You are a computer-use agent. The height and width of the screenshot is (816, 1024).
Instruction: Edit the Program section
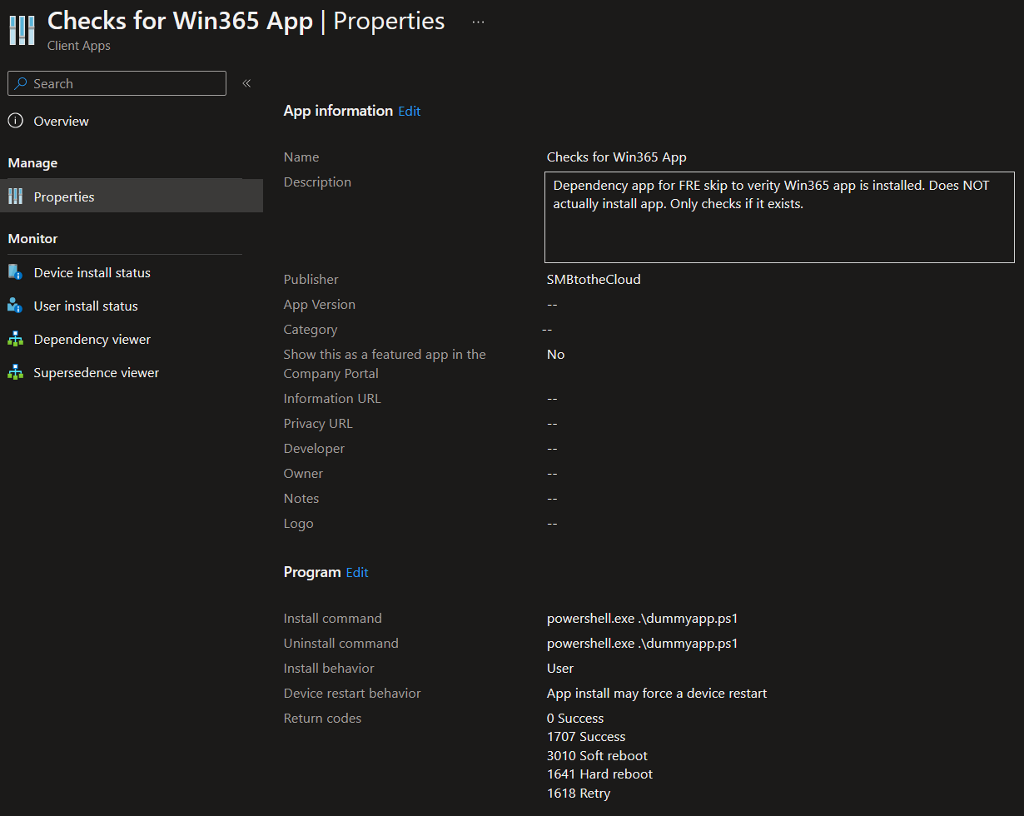click(357, 573)
